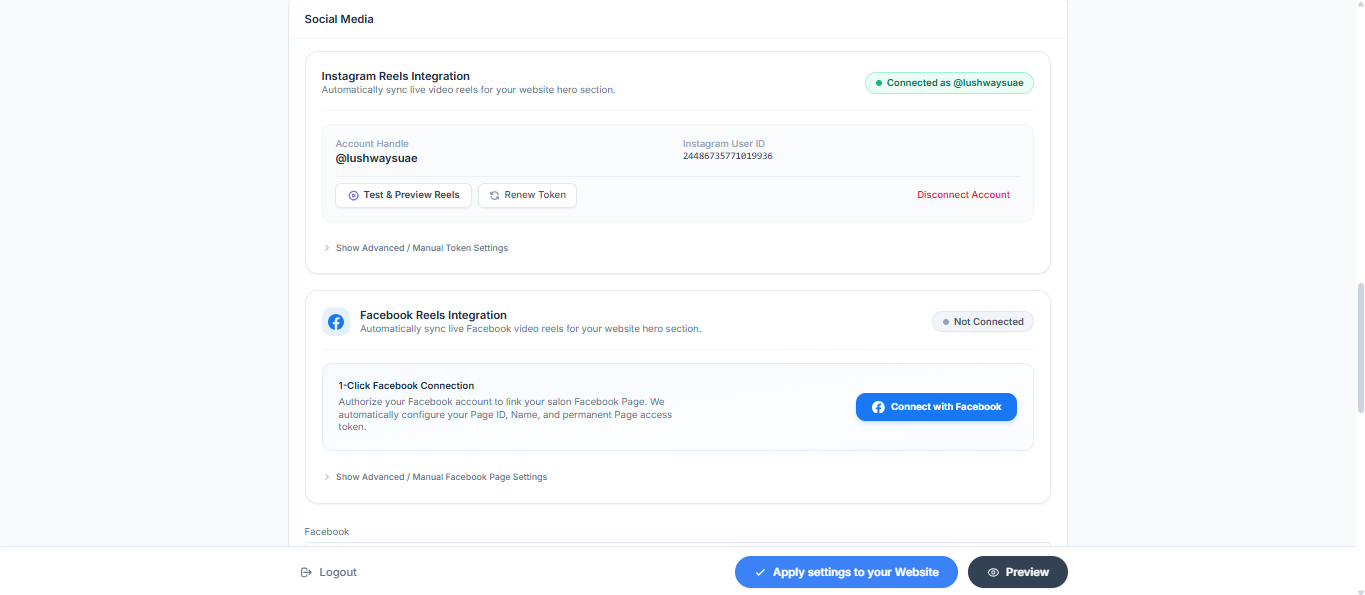The width and height of the screenshot is (1365, 595).
Task: Click the Social Media section heading
Action: pyautogui.click(x=339, y=19)
